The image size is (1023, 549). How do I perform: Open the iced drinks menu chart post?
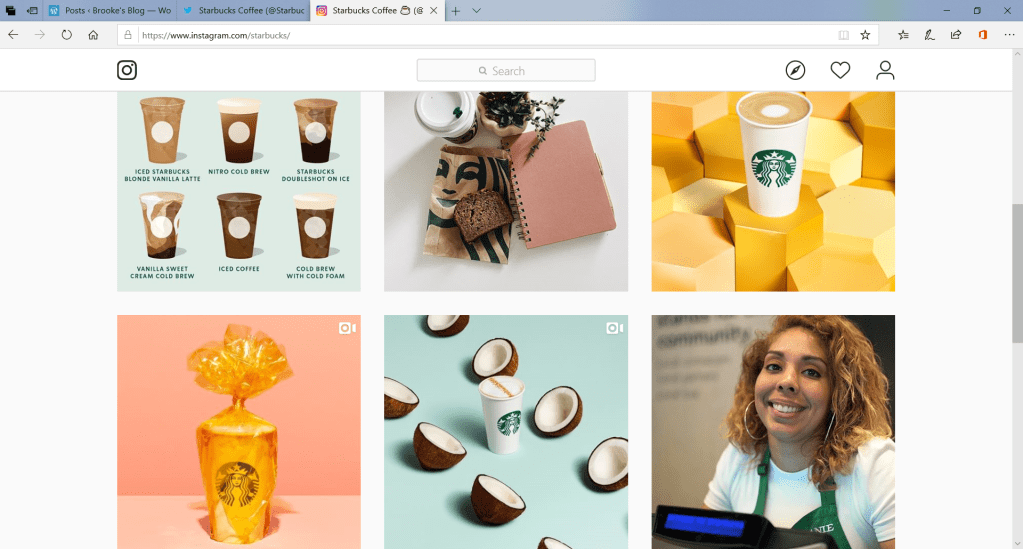pyautogui.click(x=239, y=191)
